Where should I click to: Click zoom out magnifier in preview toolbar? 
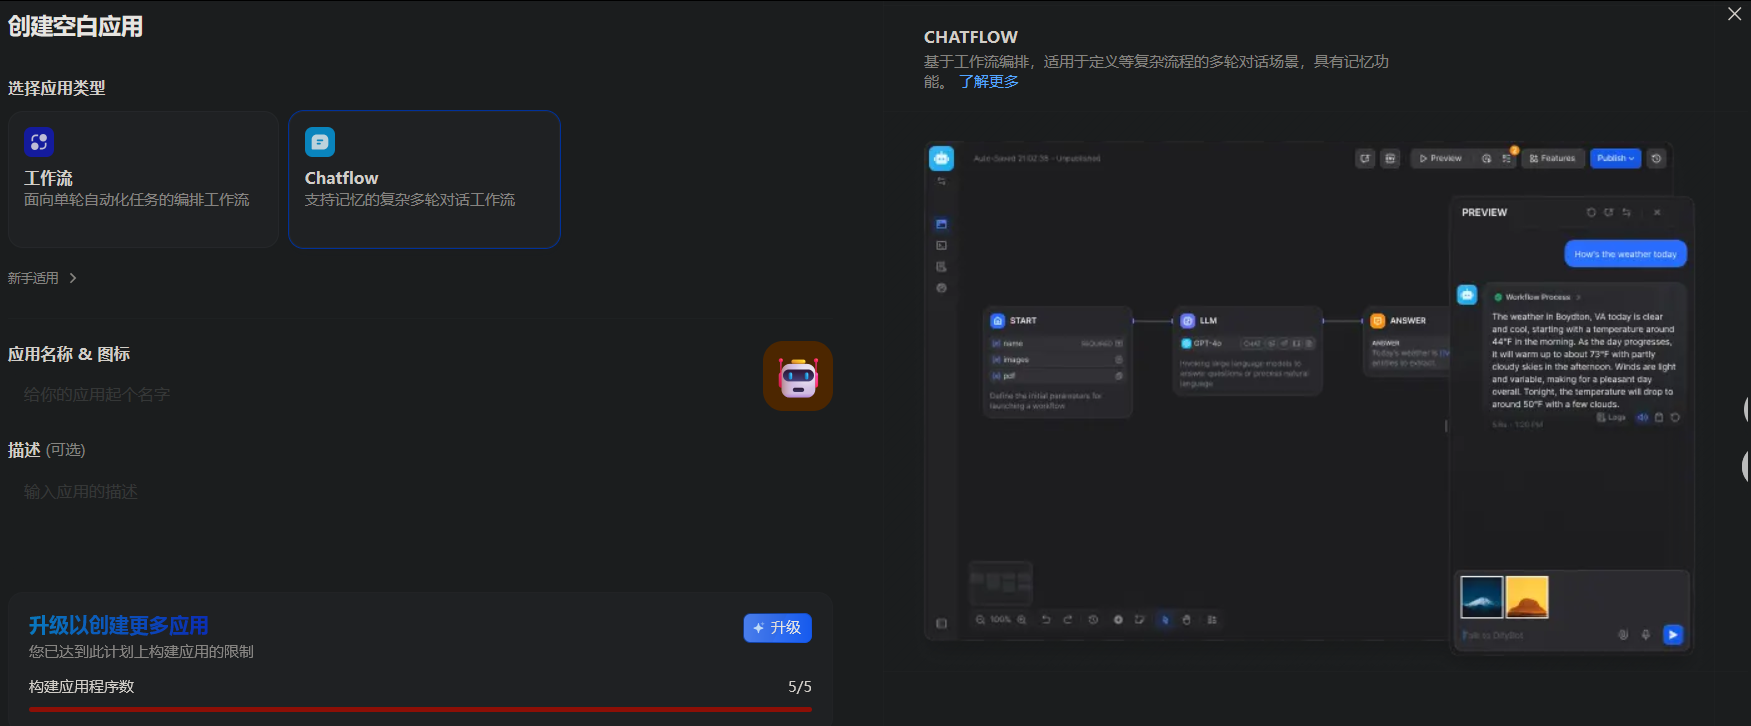click(x=980, y=620)
